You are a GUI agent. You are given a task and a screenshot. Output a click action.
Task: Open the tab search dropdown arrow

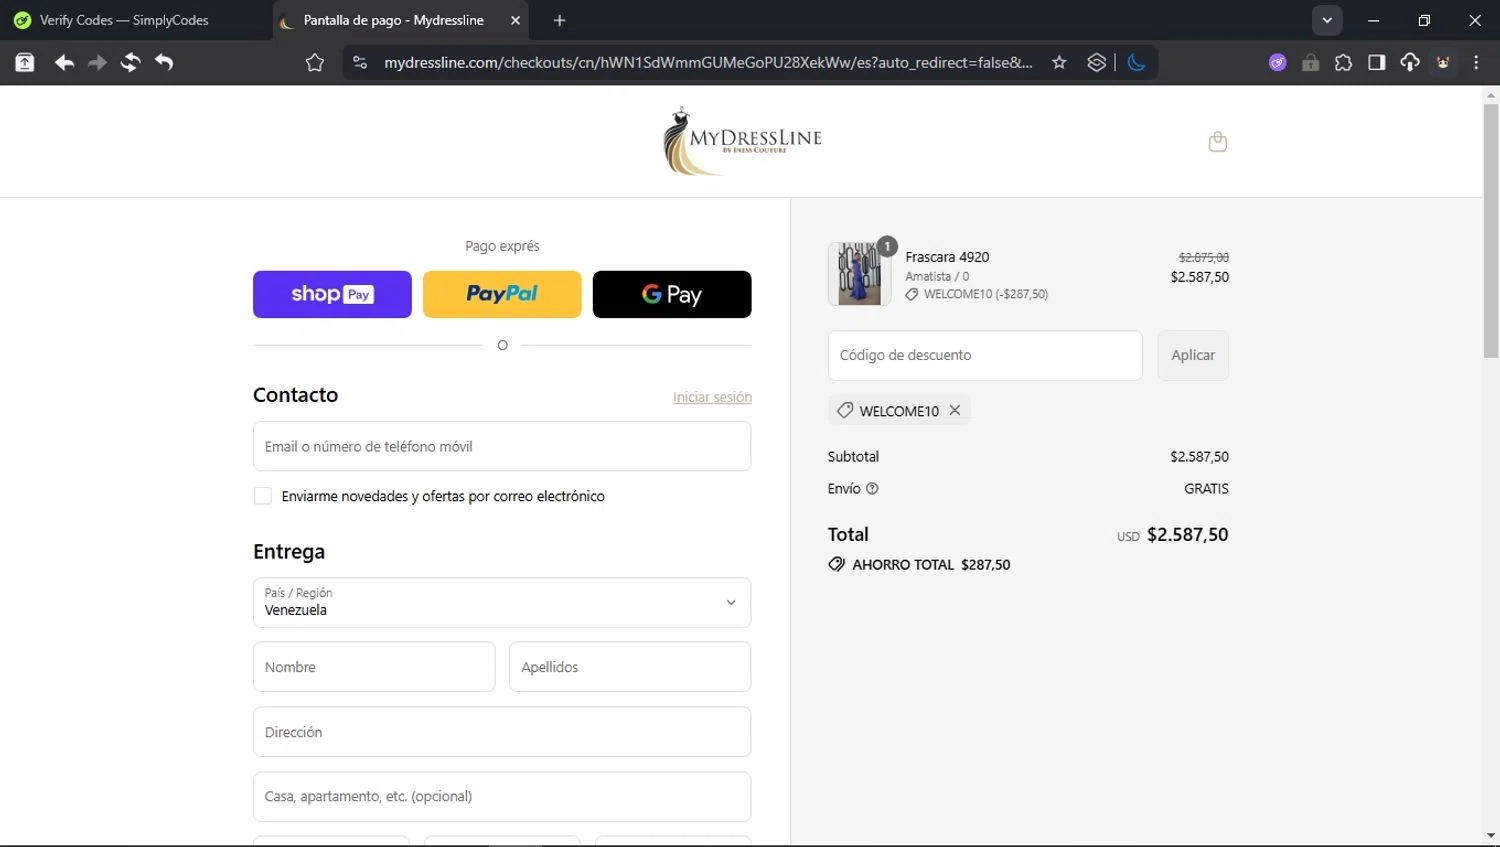pyautogui.click(x=1327, y=20)
